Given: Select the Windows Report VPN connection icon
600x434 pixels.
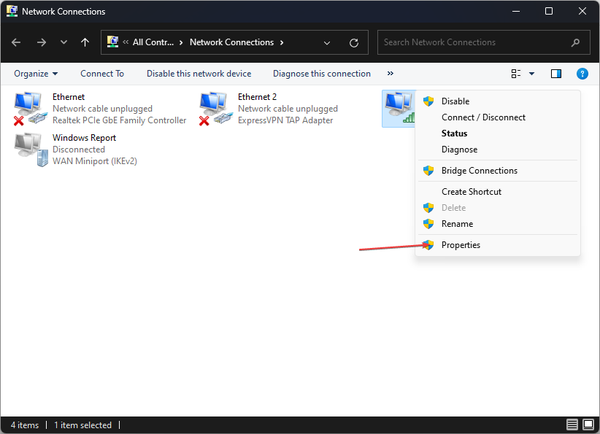Looking at the screenshot, I should 31,150.
